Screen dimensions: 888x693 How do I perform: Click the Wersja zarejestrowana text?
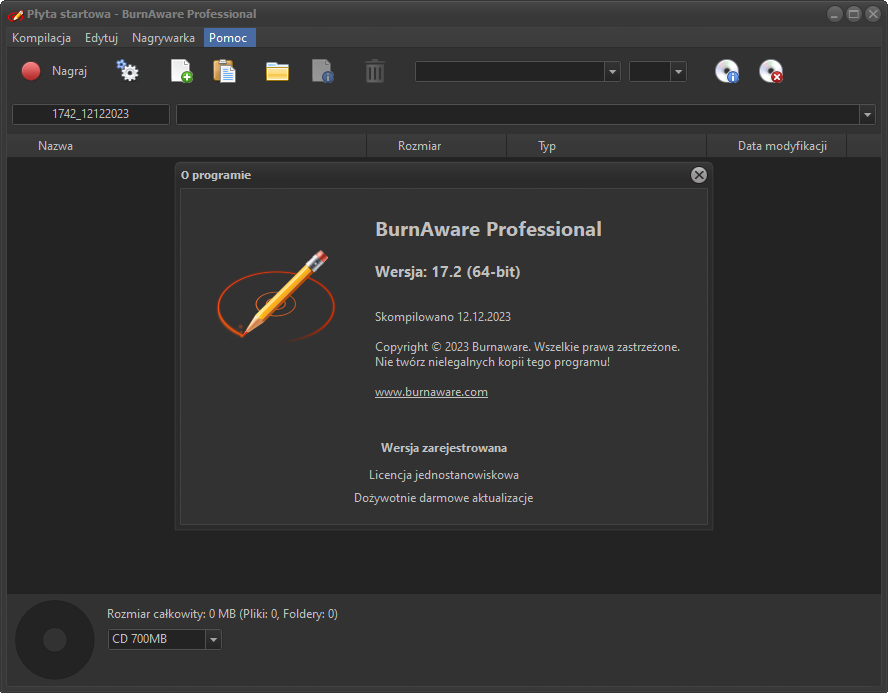point(444,448)
